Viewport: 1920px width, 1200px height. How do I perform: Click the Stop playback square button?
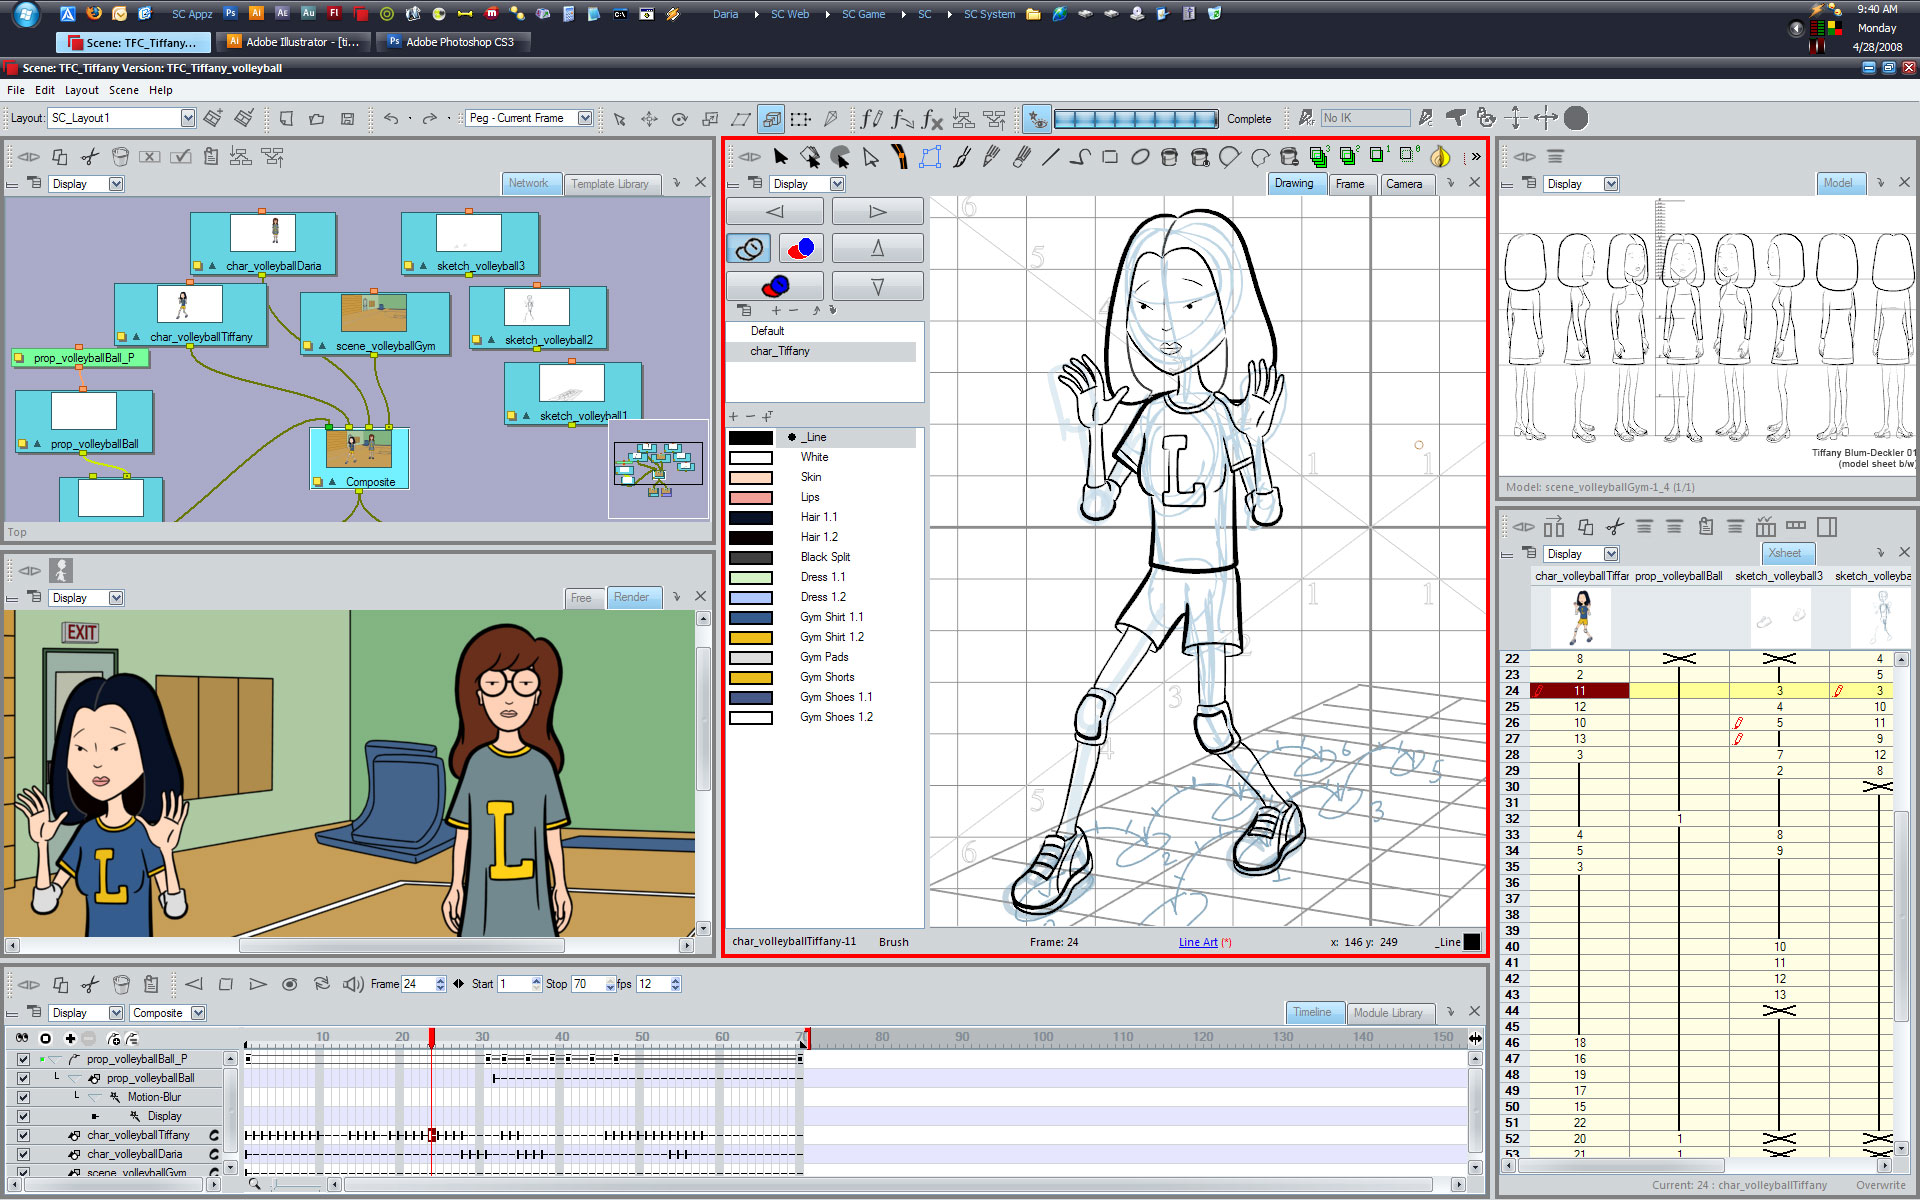[226, 984]
